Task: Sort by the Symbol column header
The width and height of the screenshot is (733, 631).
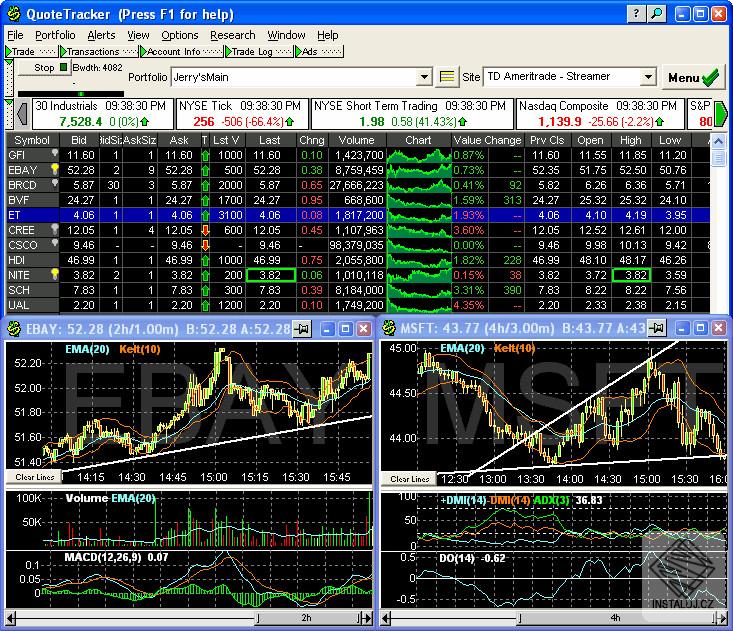Action: [x=32, y=140]
